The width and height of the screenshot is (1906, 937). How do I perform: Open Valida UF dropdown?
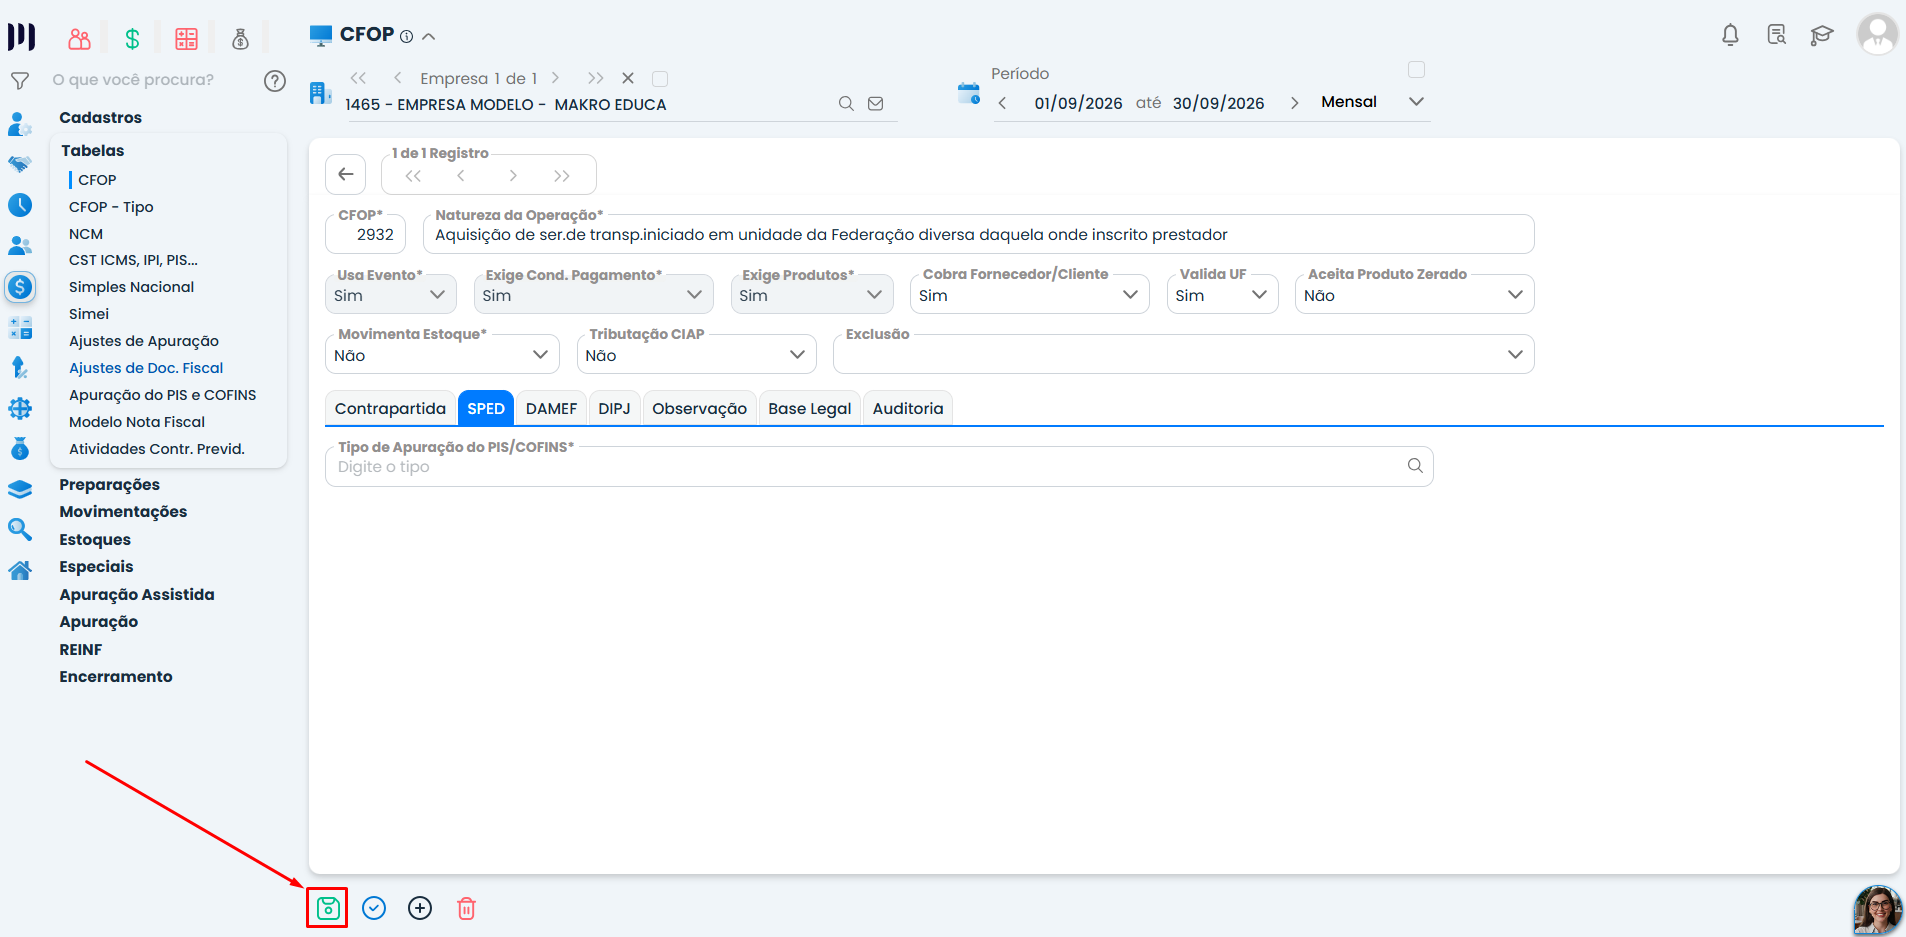1222,294
